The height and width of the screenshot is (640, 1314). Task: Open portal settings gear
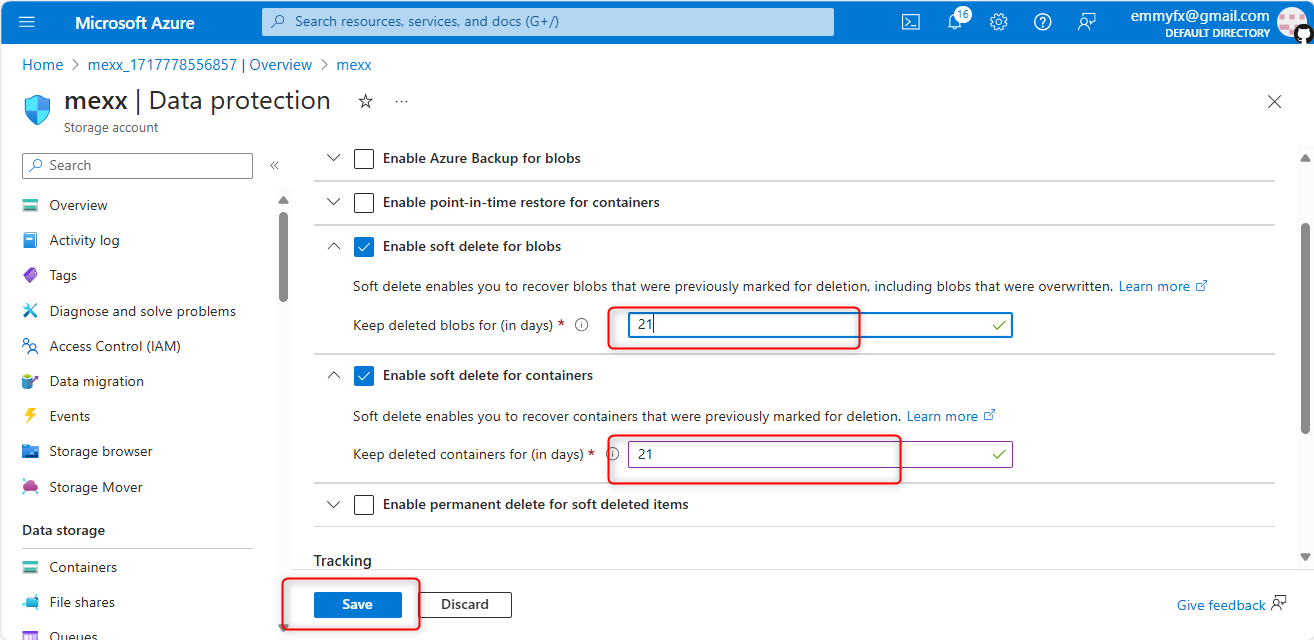(998, 22)
